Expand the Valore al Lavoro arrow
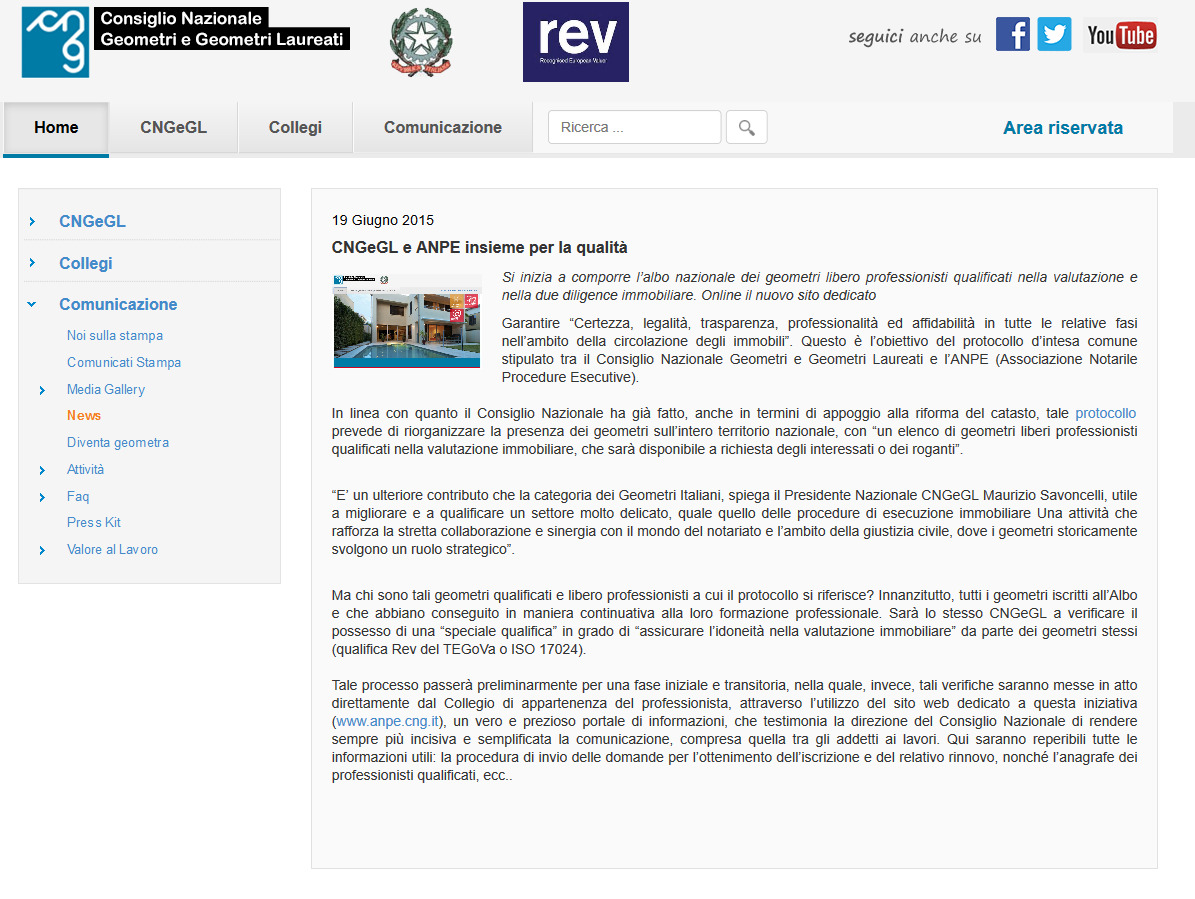Image resolution: width=1195 pixels, height=899 pixels. point(43,551)
